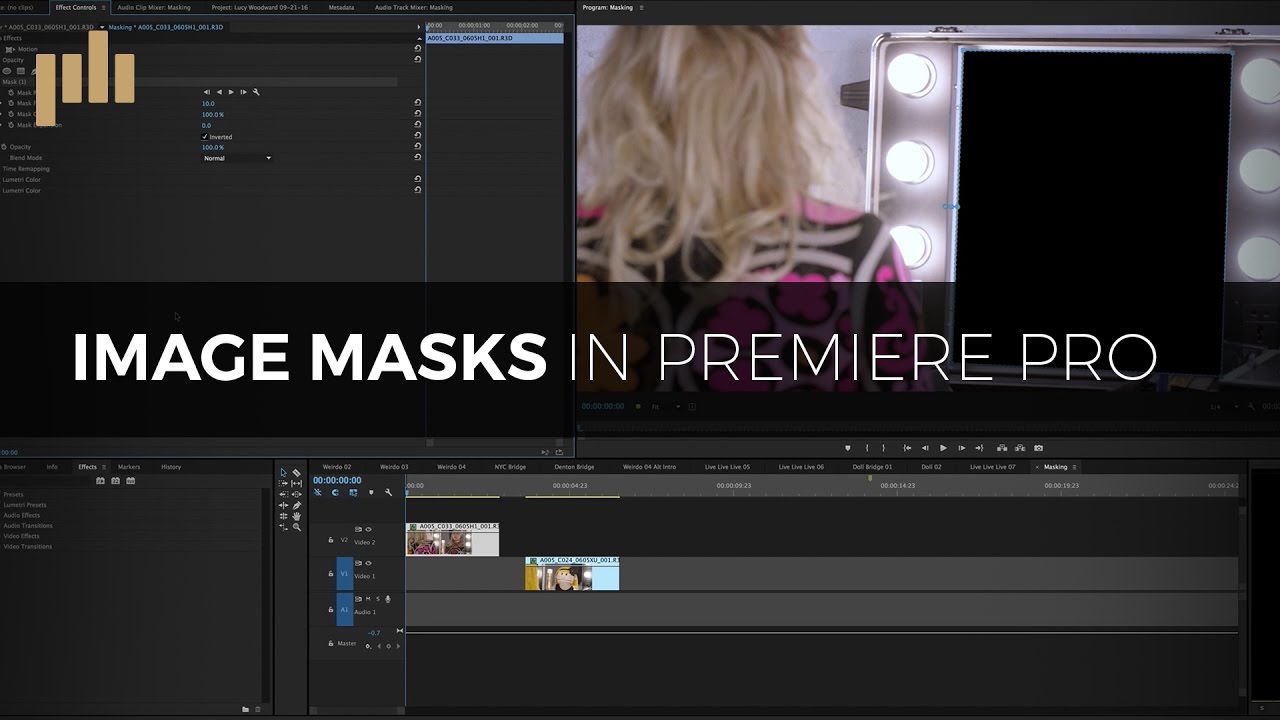Image resolution: width=1280 pixels, height=720 pixels.
Task: Open the Audio Track Mixer tab
Action: [414, 7]
